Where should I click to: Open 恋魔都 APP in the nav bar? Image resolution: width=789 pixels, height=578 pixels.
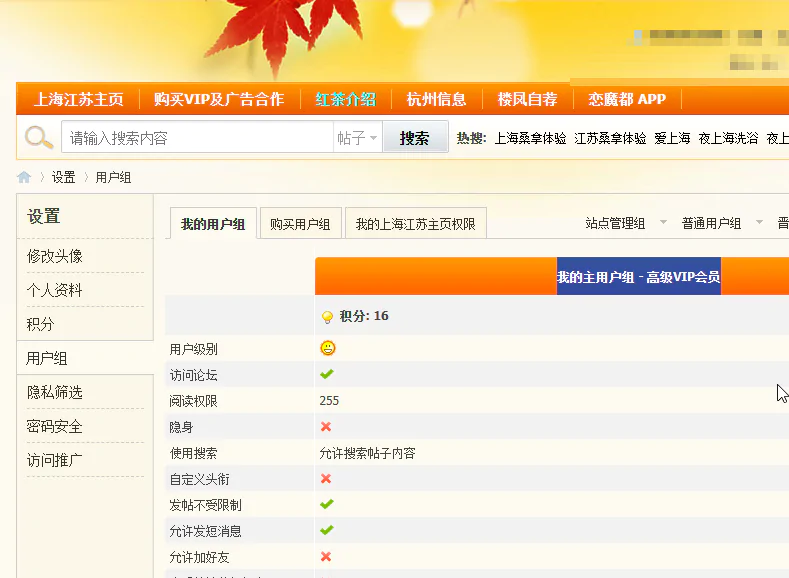[x=627, y=99]
